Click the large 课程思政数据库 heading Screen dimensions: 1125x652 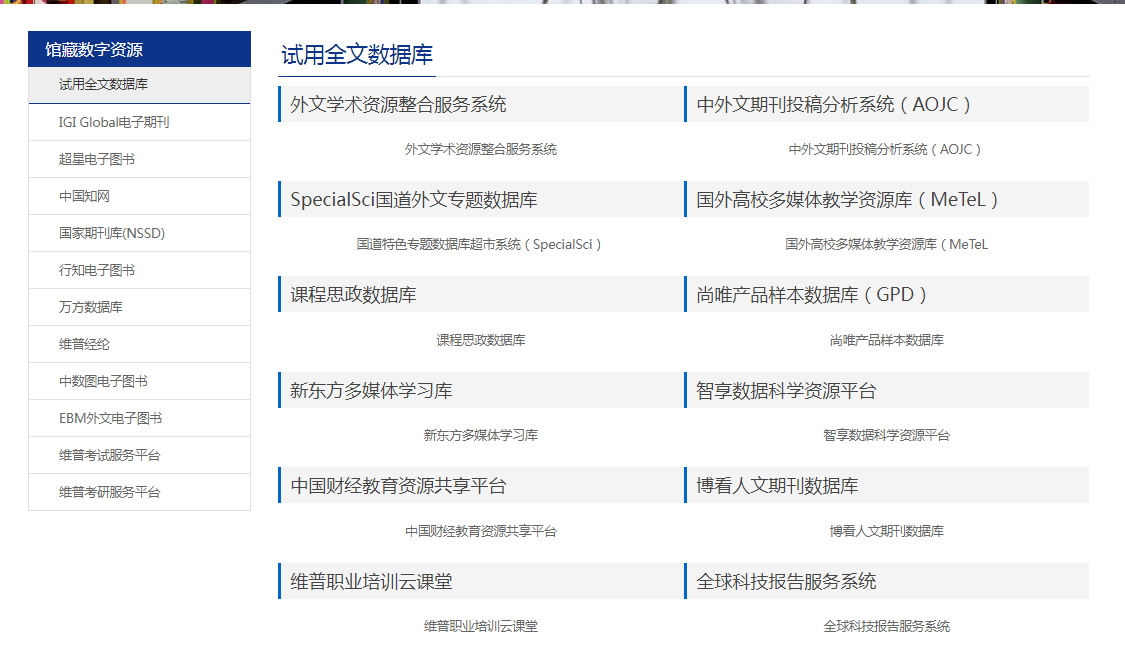pos(353,295)
